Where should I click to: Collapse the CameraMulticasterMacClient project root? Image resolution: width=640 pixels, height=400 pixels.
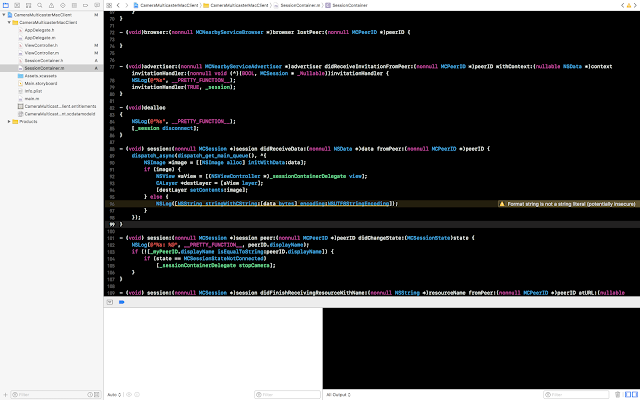tap(4, 15)
